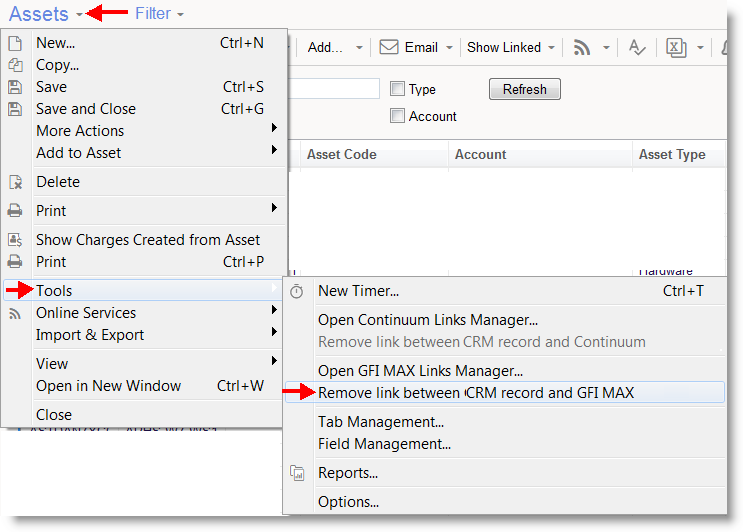
Task: Tick the Account checkbox
Action: [x=397, y=116]
